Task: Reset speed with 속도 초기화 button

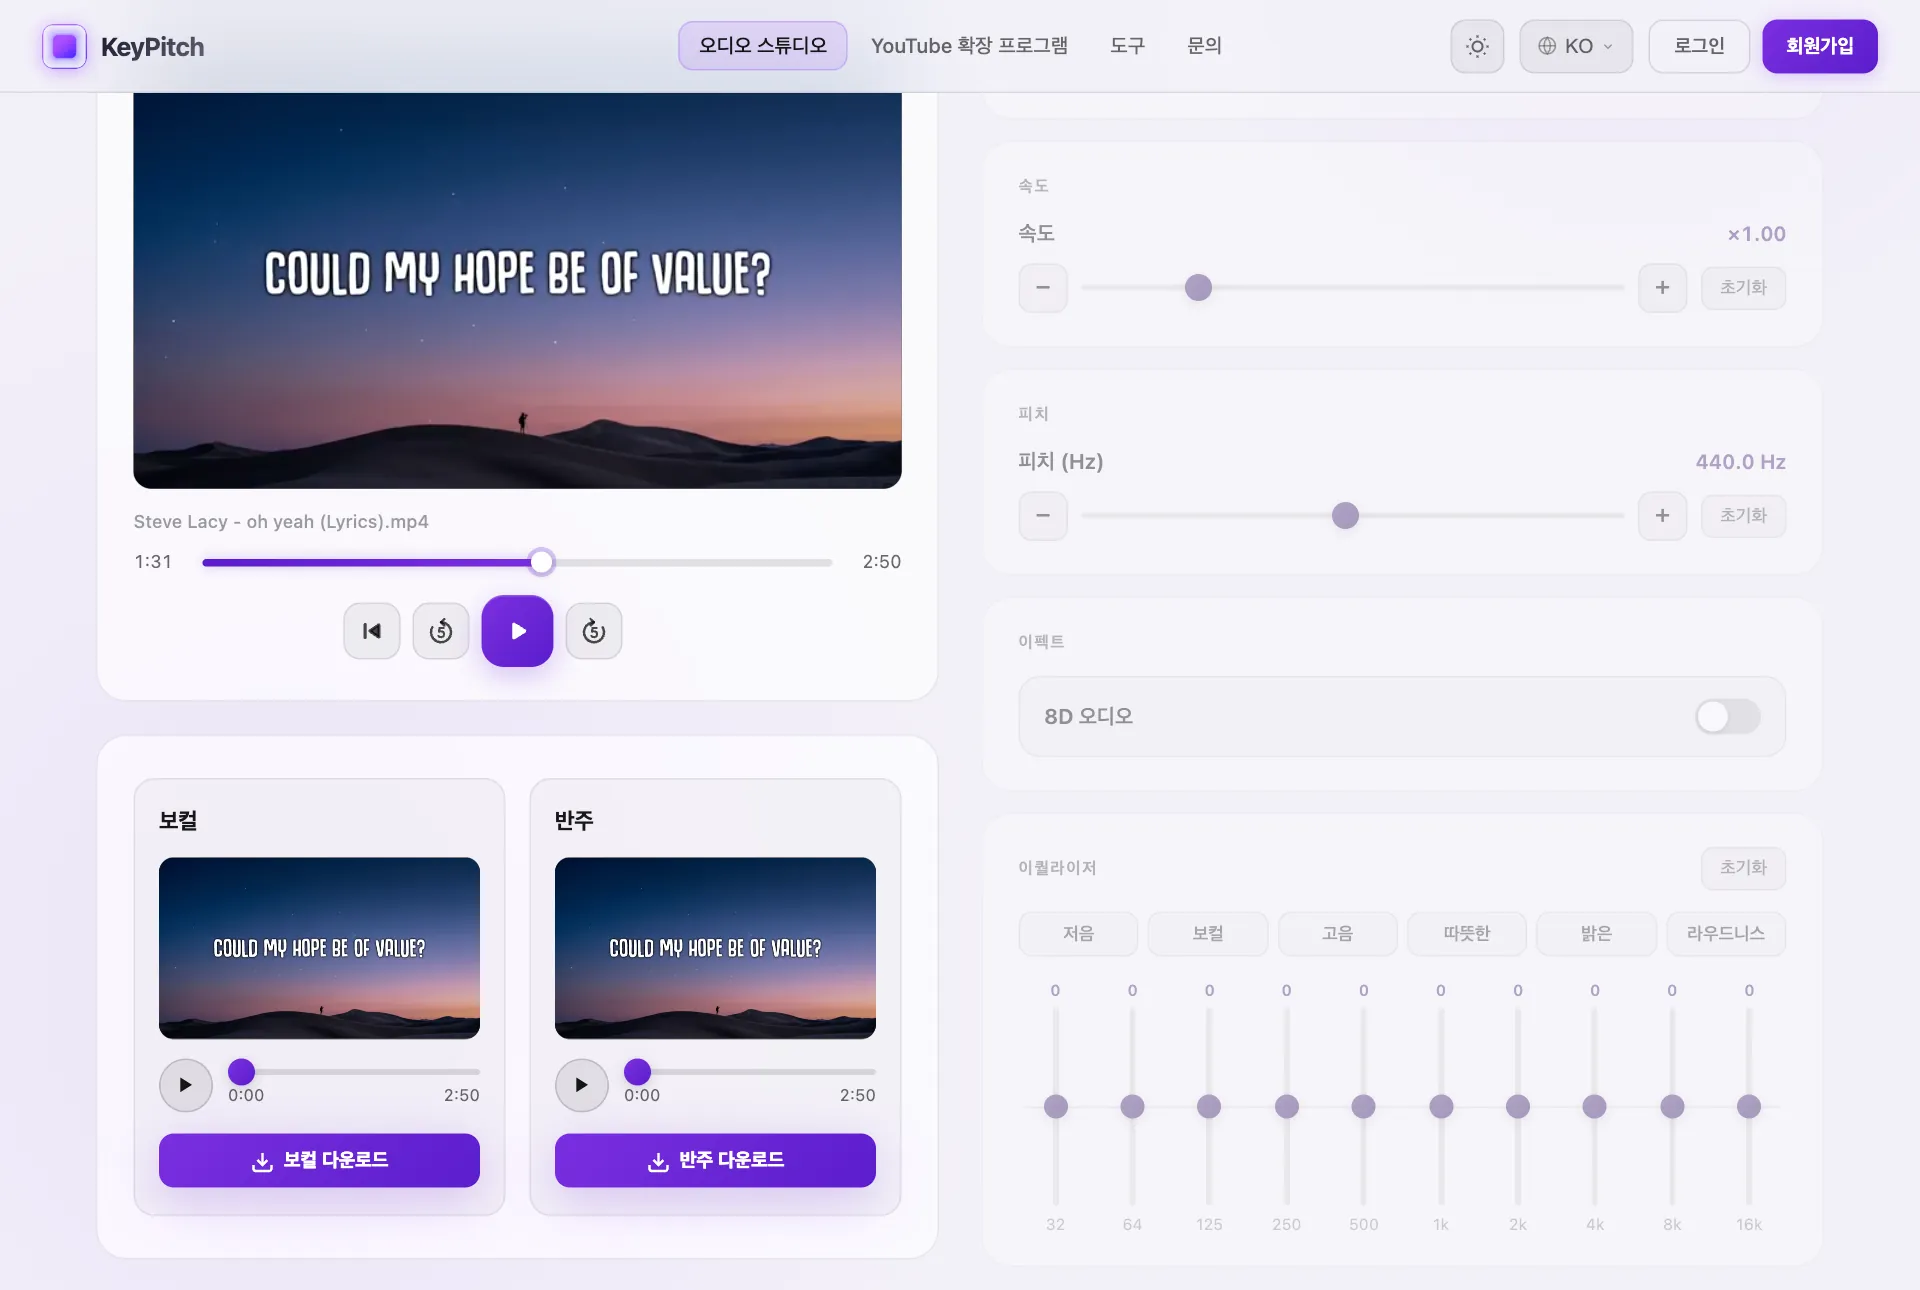Action: 1743,288
